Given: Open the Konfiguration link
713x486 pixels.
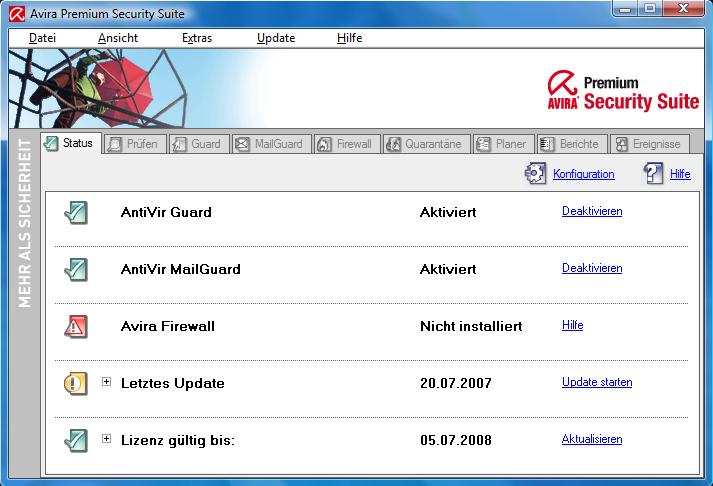Looking at the screenshot, I should tap(584, 174).
